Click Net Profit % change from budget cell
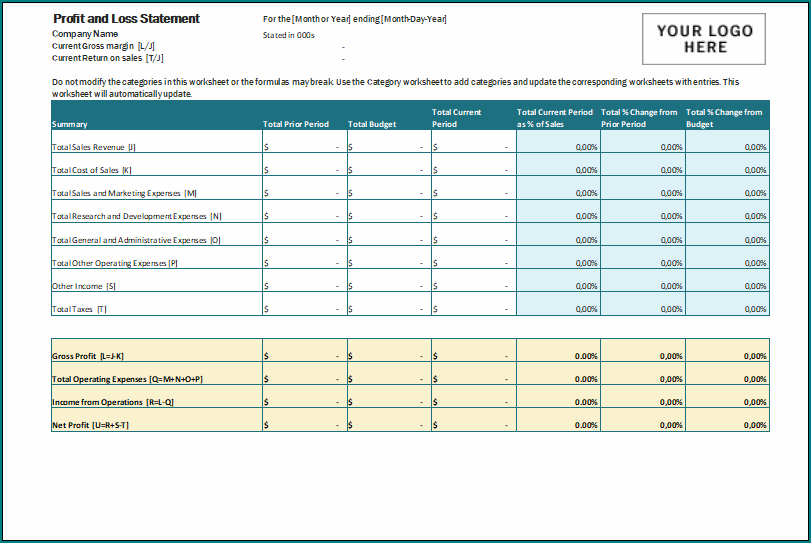The height and width of the screenshot is (543, 811). (728, 420)
